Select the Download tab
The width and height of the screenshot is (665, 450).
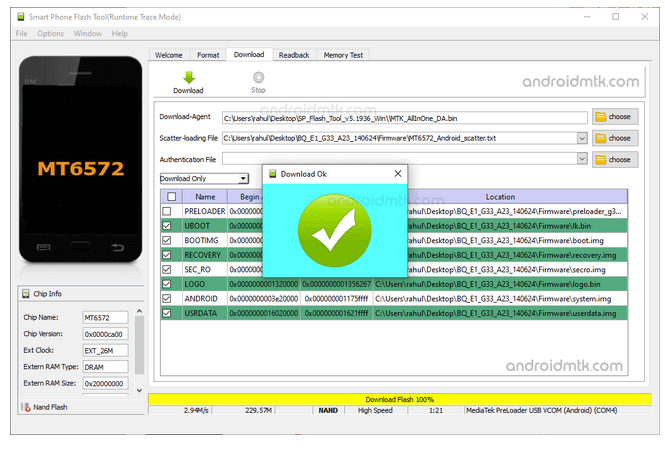tap(249, 54)
